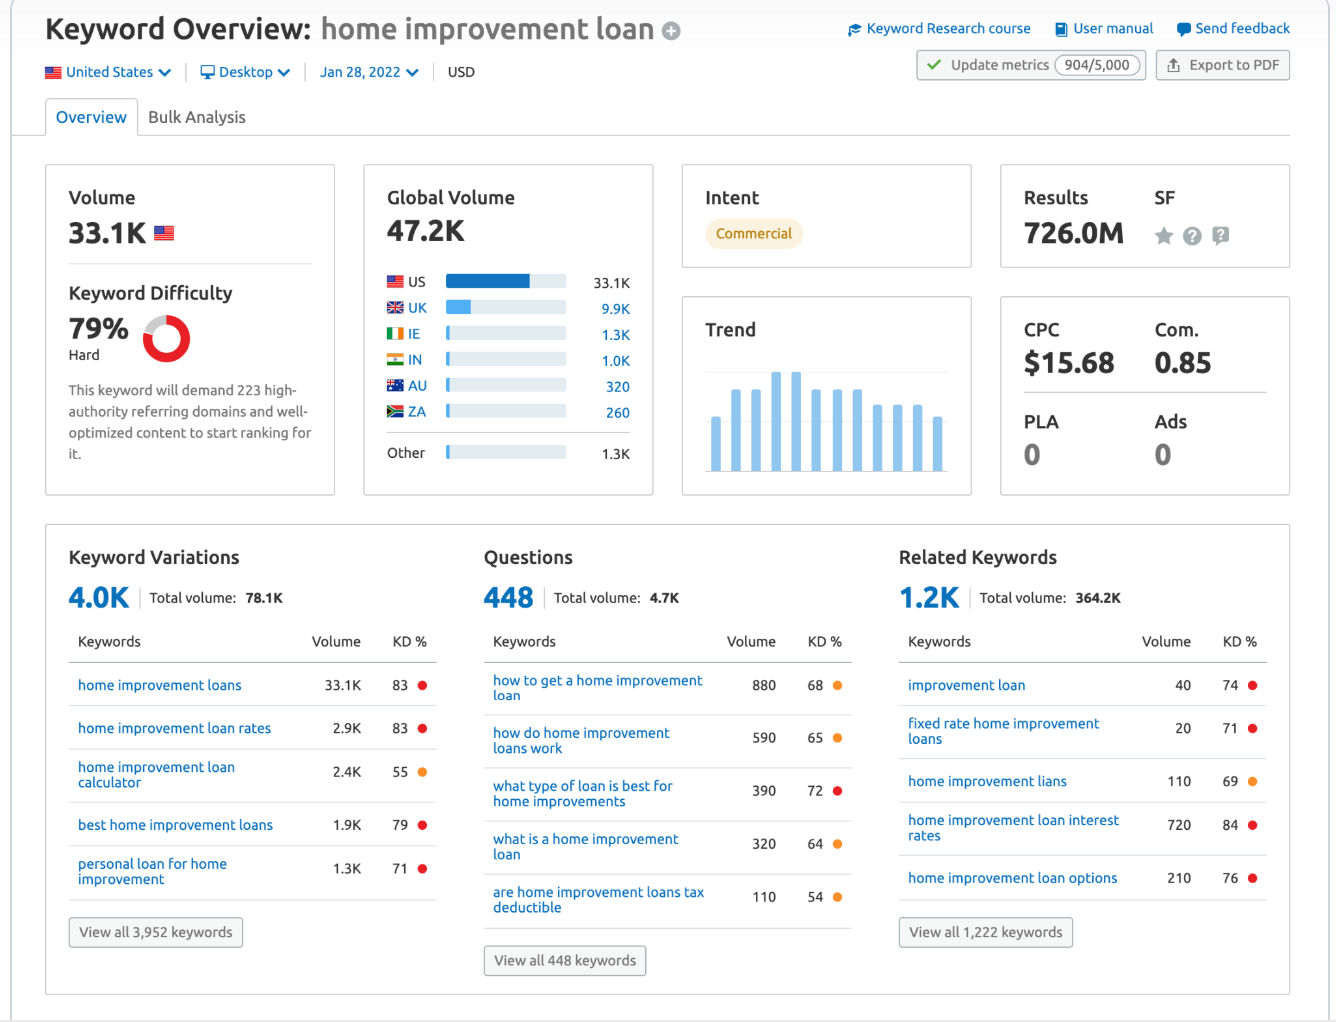Click the star SERP feature icon

tap(1164, 236)
